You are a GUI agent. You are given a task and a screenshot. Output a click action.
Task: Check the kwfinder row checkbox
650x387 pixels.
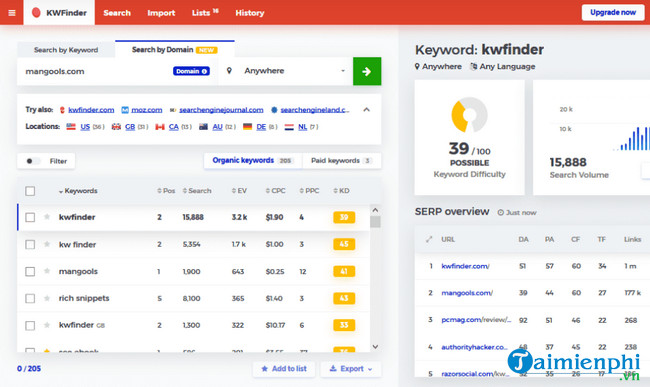pos(30,217)
